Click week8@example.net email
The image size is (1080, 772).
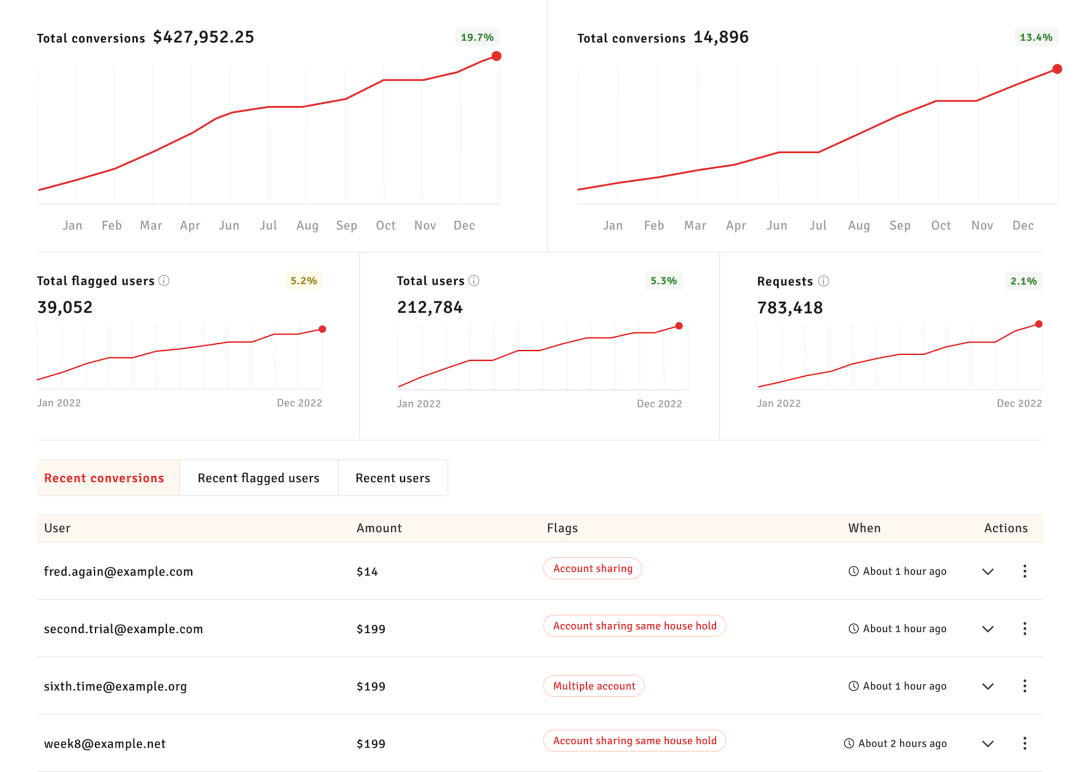pos(105,744)
